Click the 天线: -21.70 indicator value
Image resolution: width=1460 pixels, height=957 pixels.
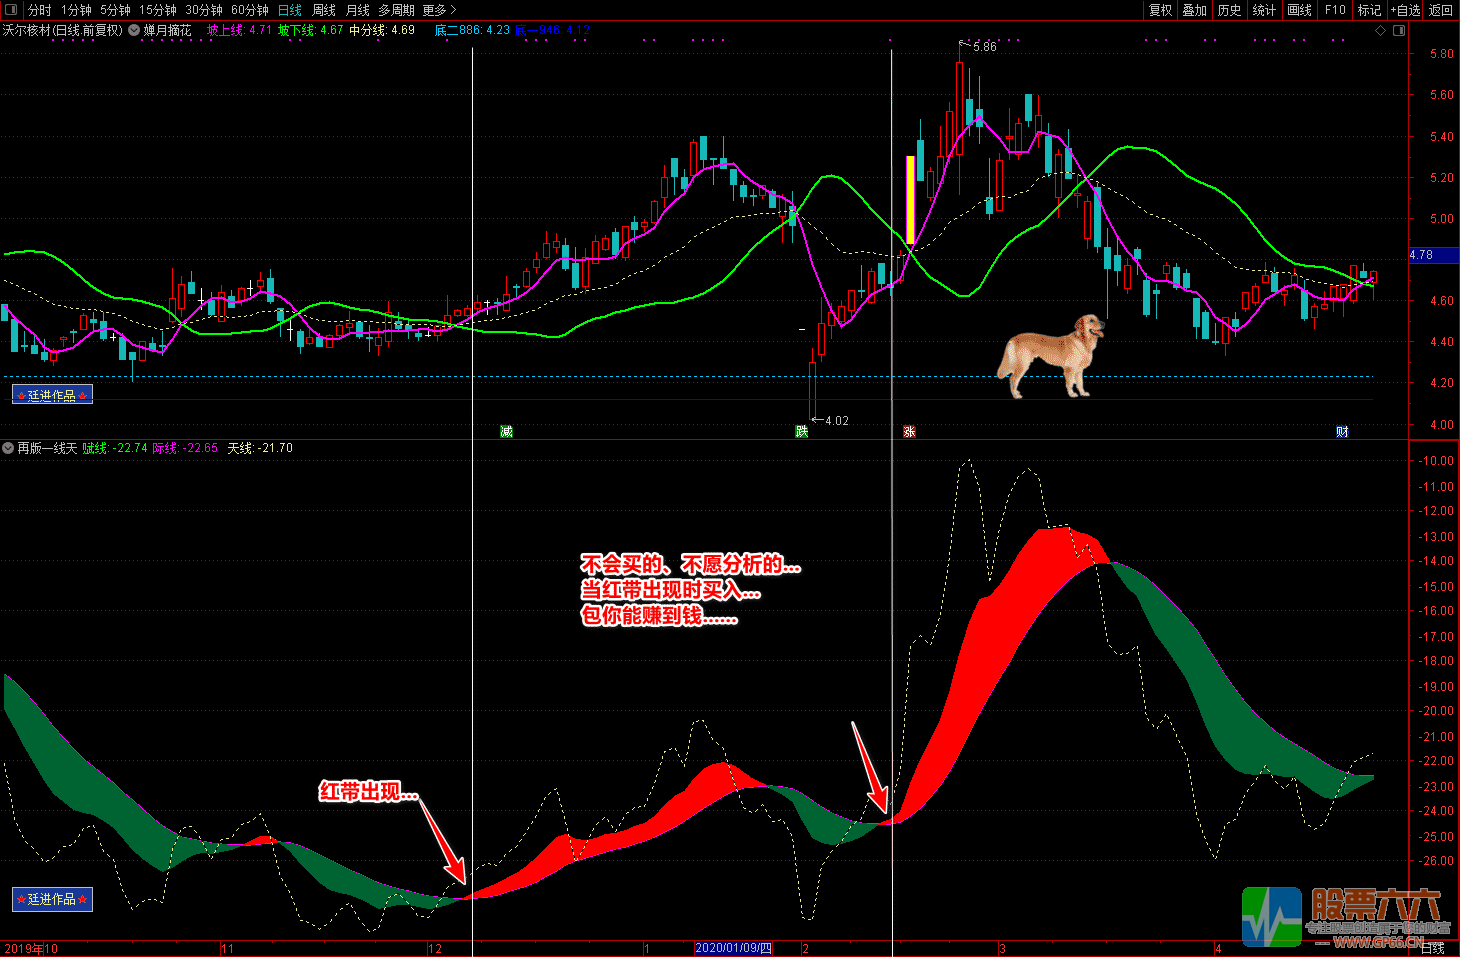pos(260,448)
